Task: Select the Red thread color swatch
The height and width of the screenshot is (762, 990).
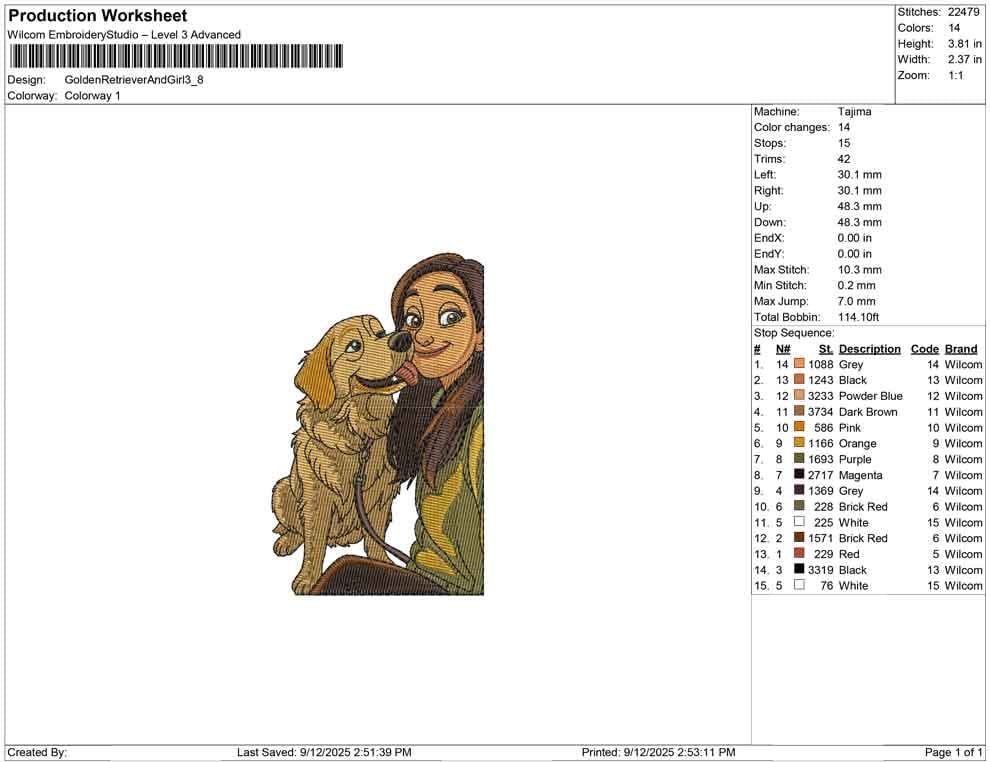Action: [799, 553]
